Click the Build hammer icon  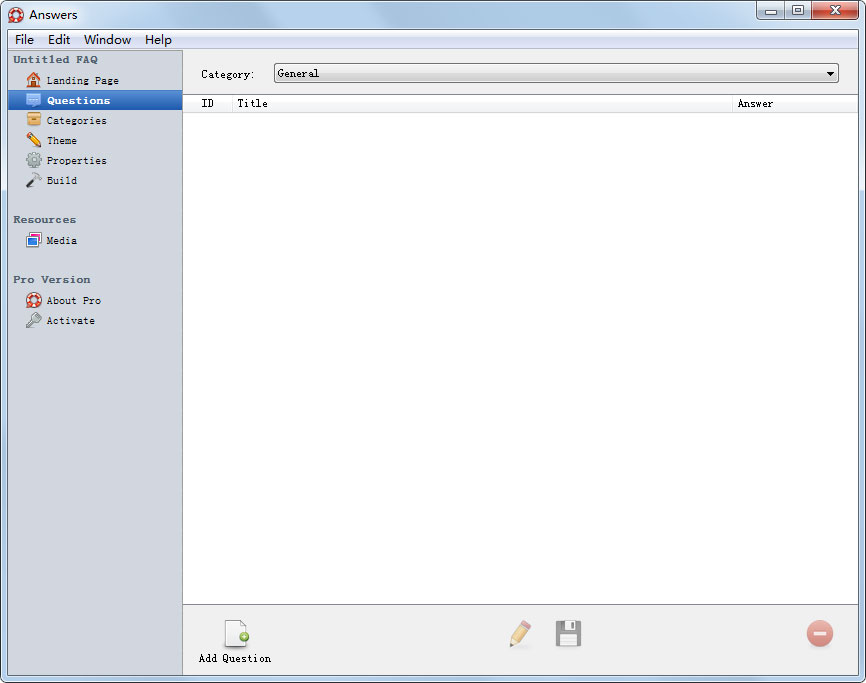[34, 180]
